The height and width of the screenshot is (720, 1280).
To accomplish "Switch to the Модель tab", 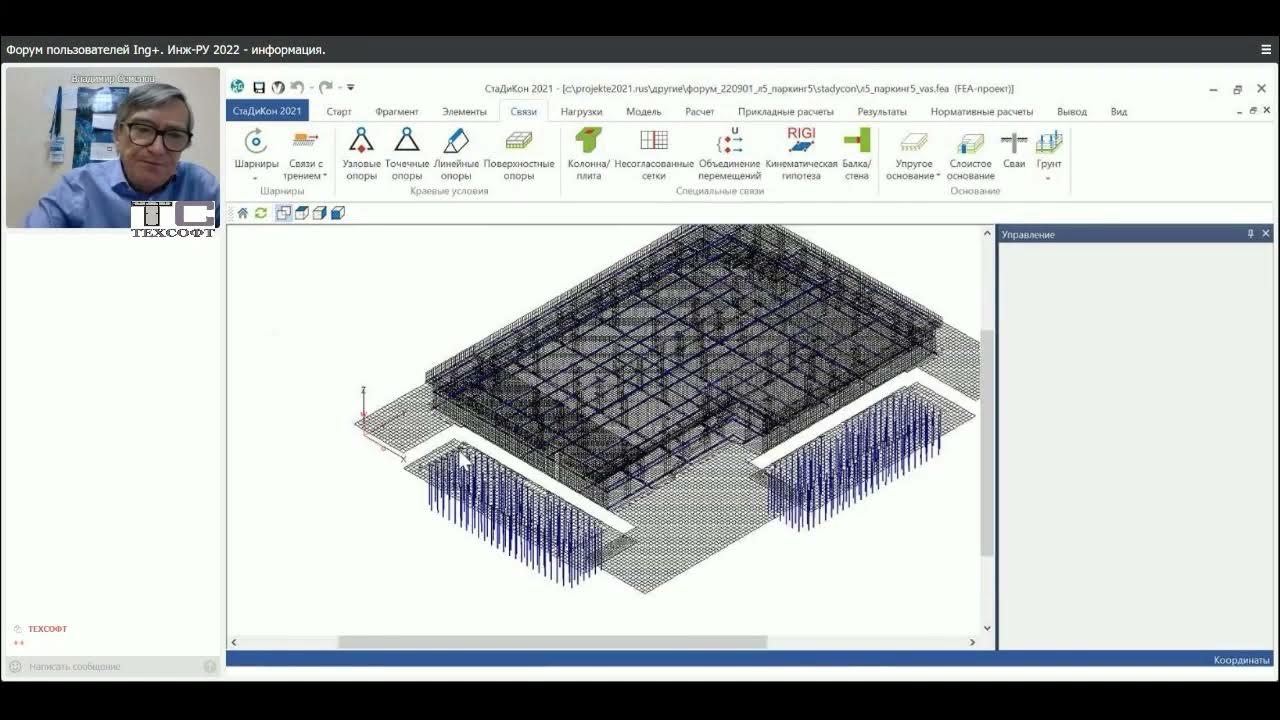I will [644, 112].
